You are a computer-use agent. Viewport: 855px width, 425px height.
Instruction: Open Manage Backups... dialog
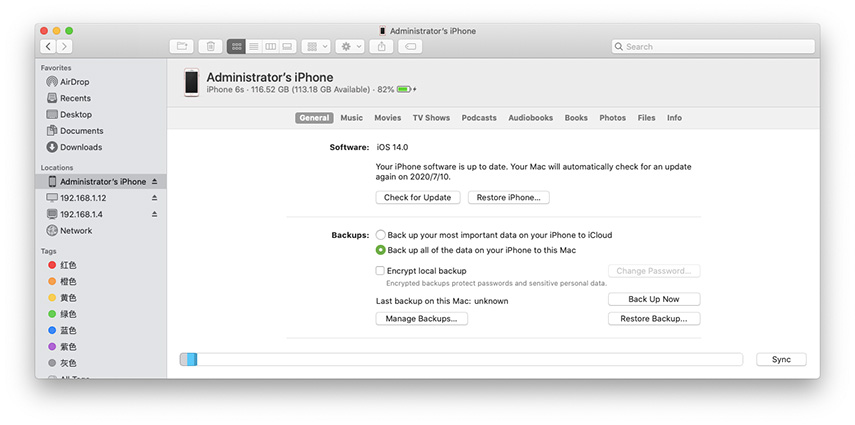422,319
